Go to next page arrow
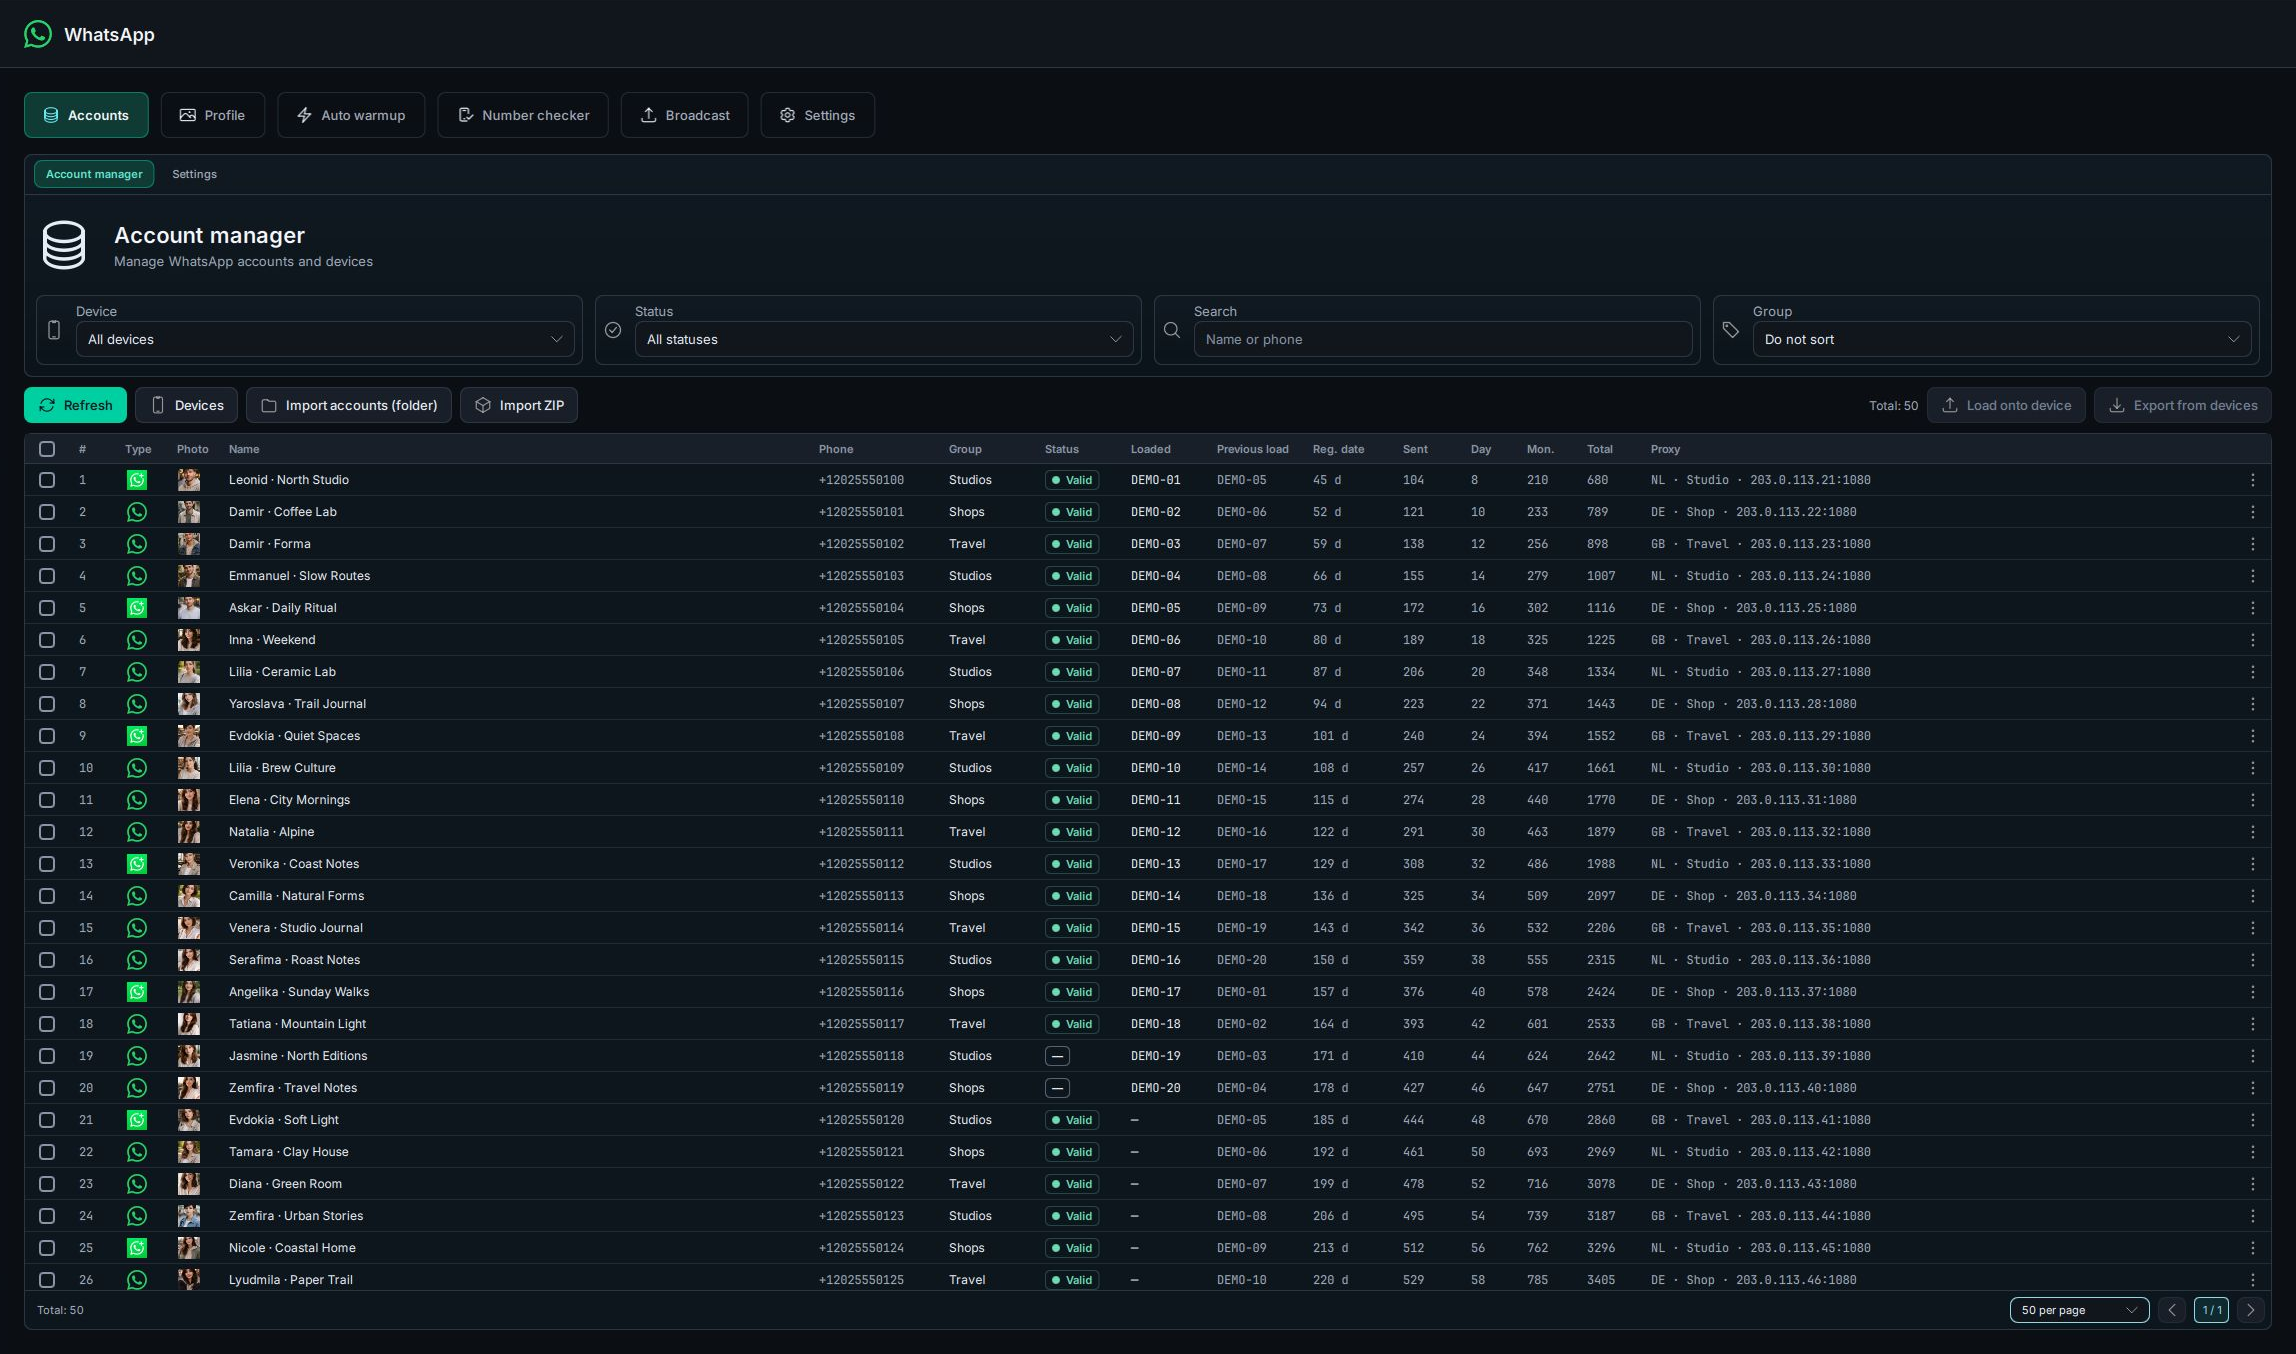 [x=2250, y=1310]
